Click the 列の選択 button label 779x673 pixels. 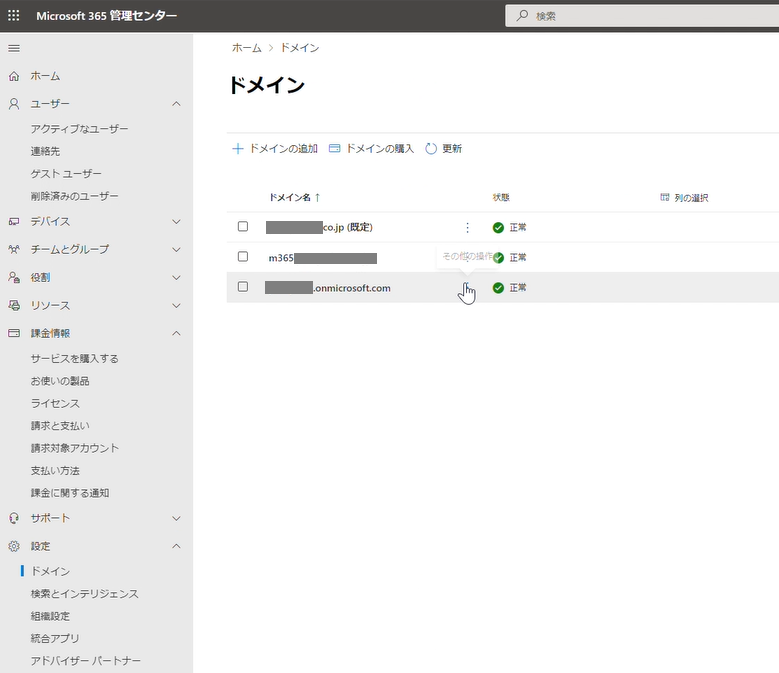tap(692, 198)
